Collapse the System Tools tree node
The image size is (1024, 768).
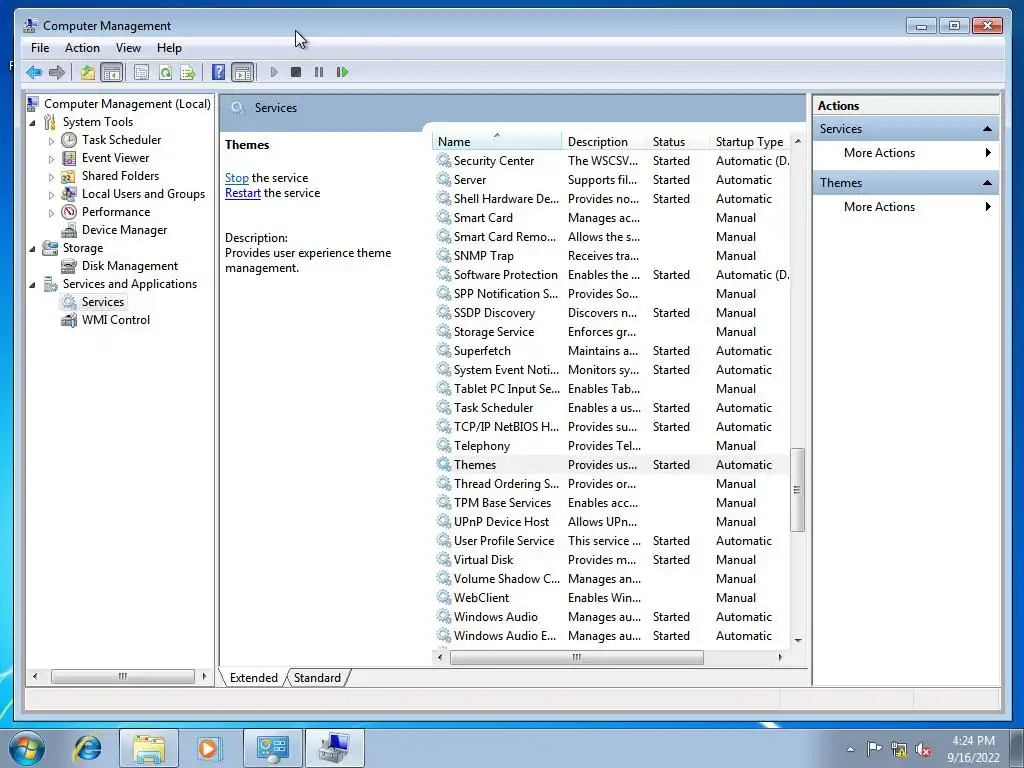(33, 123)
